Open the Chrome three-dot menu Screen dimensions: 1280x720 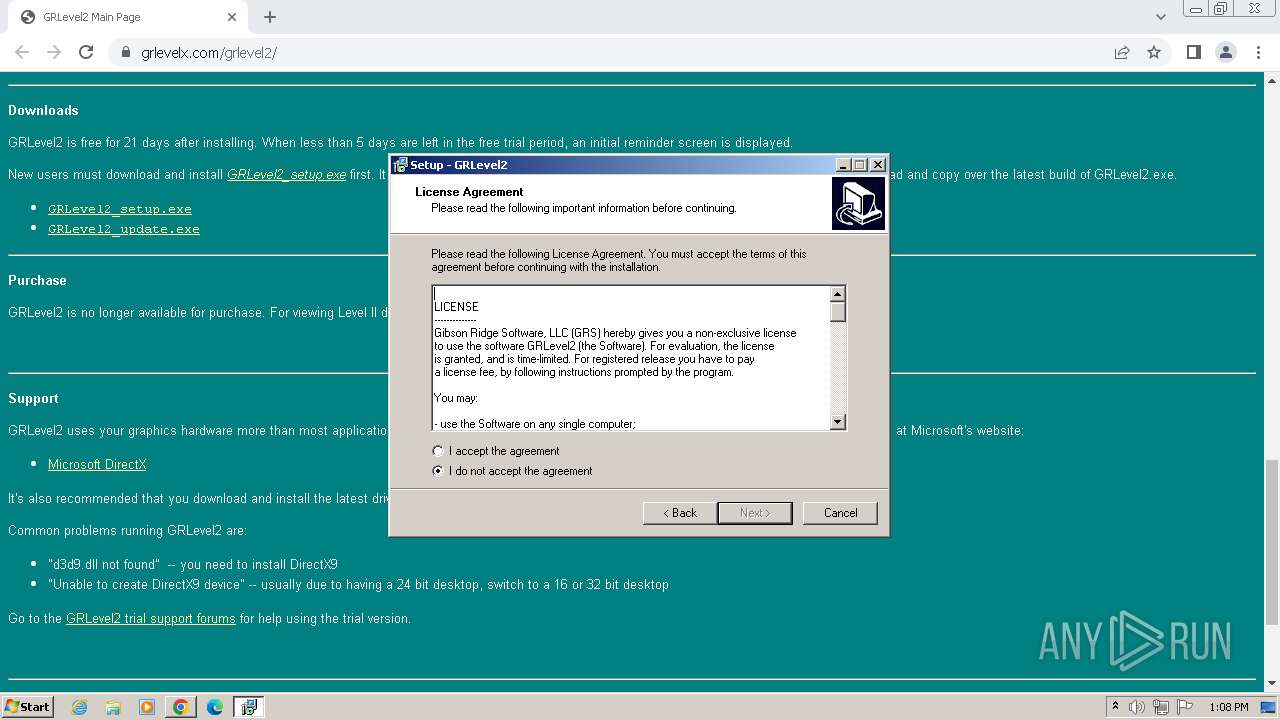pyautogui.click(x=1259, y=52)
